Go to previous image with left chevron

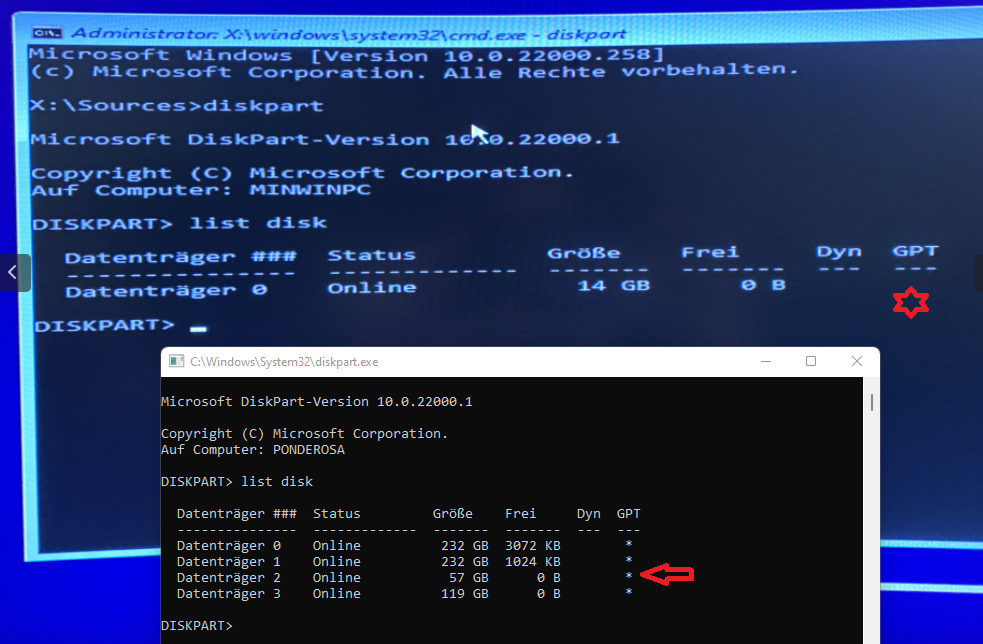point(13,273)
